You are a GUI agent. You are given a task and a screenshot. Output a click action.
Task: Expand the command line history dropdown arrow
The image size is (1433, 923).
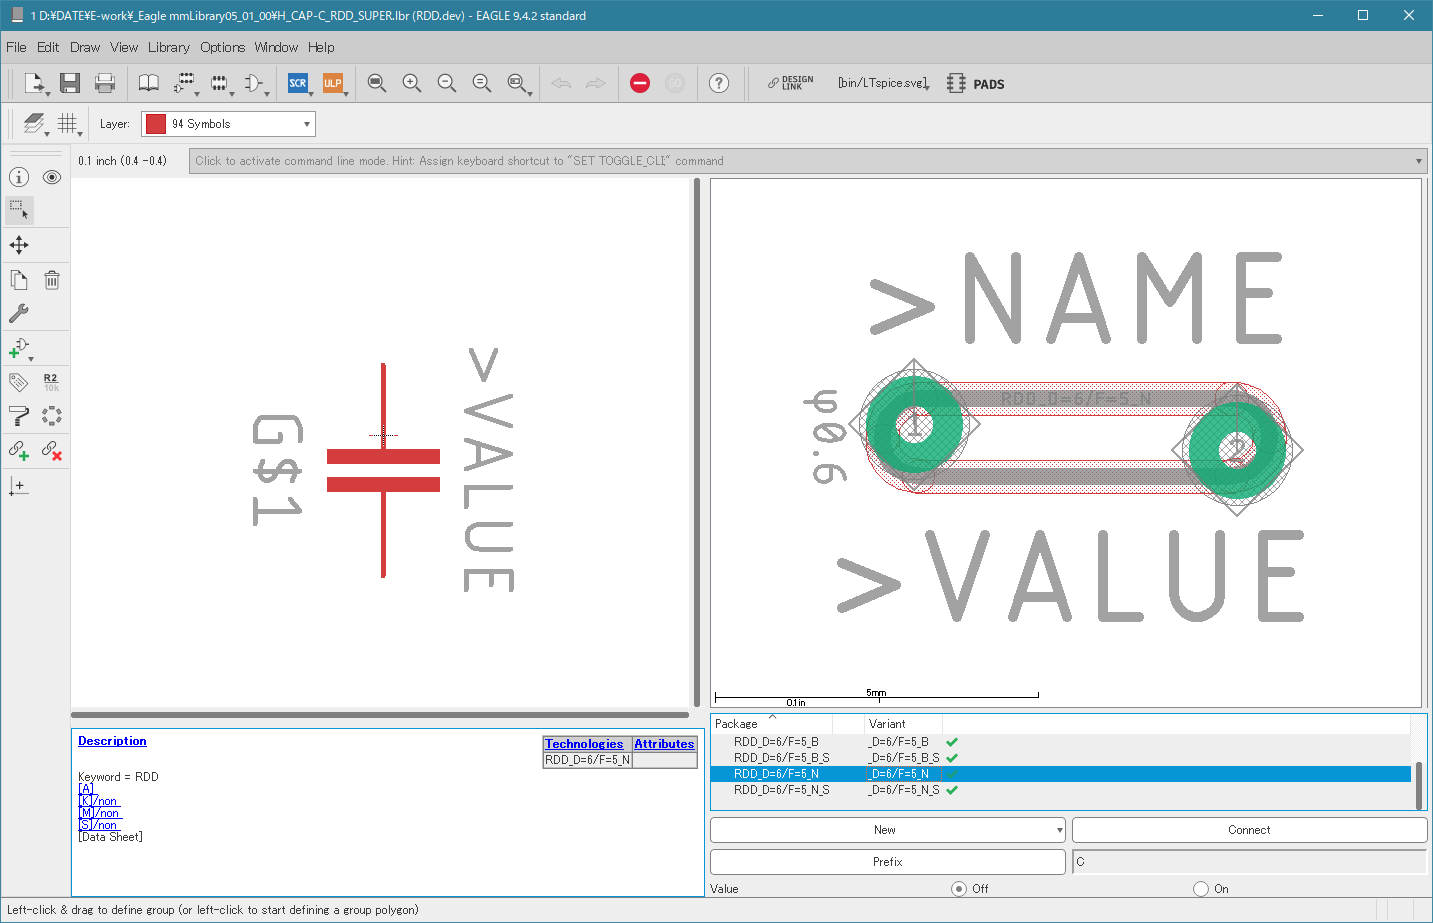coord(1418,161)
